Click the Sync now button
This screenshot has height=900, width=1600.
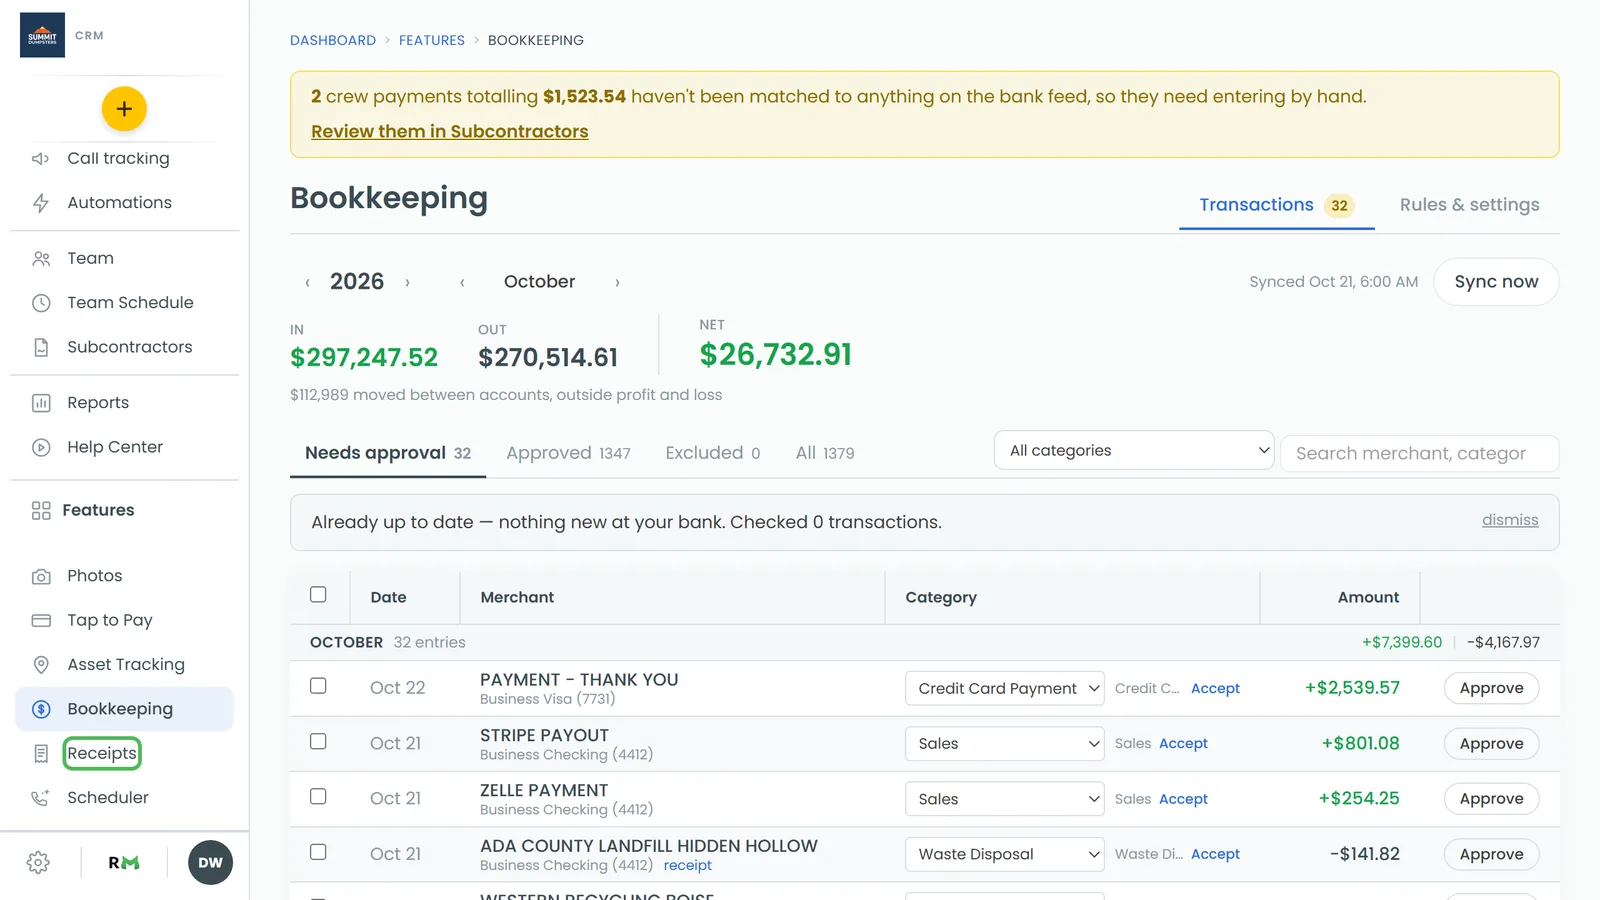point(1496,282)
